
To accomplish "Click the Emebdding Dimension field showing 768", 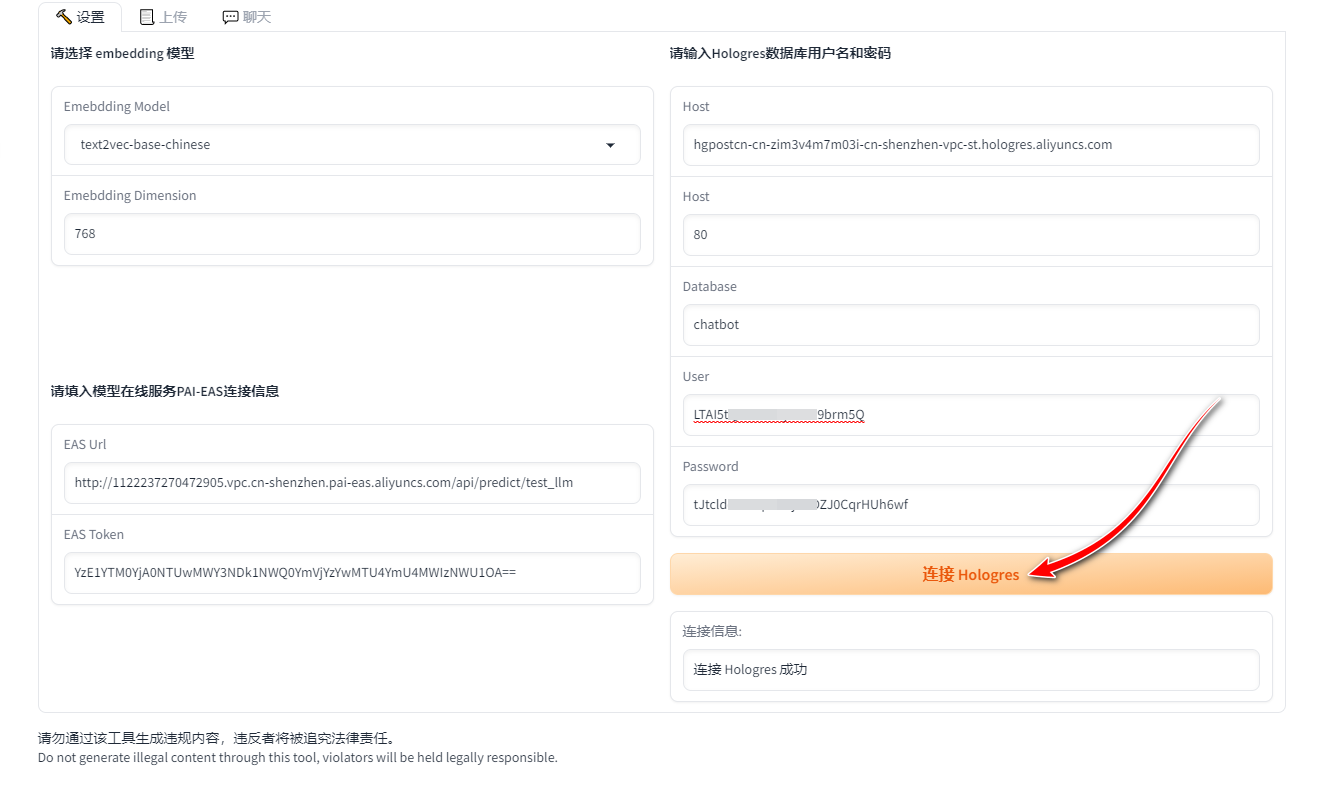I will 352,234.
